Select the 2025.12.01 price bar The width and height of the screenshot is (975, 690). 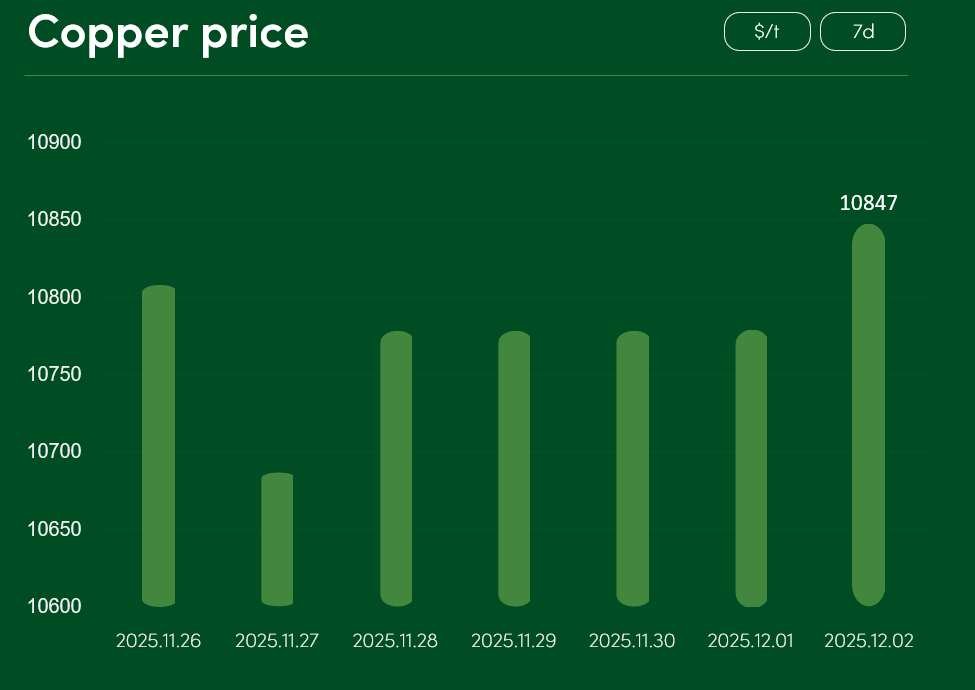pos(751,468)
